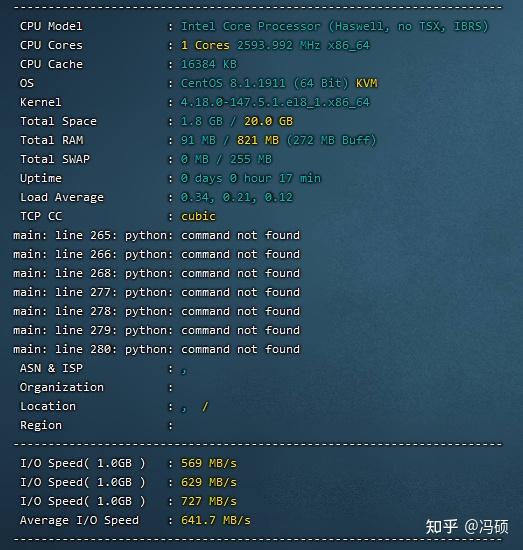Click the '20.0 GB' total space value
The height and width of the screenshot is (550, 523).
click(268, 121)
